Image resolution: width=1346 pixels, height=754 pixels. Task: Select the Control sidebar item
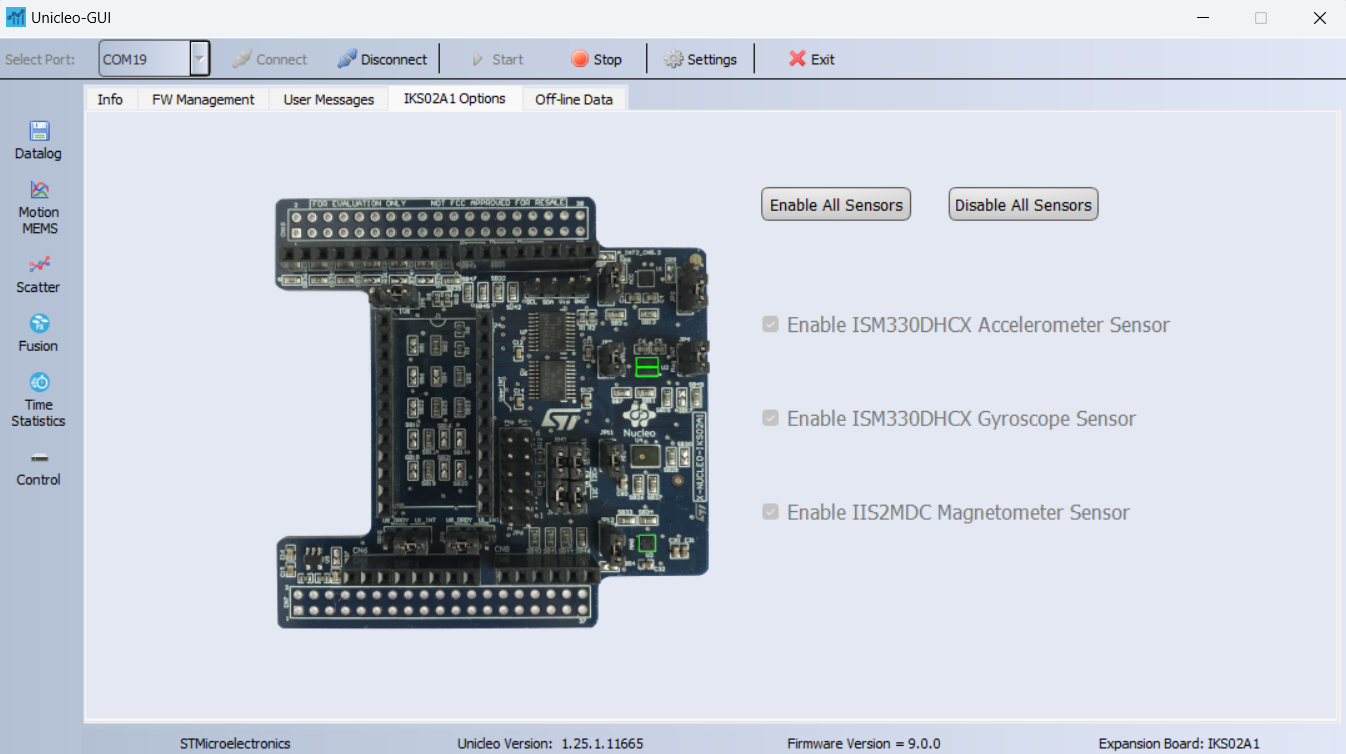[38, 468]
